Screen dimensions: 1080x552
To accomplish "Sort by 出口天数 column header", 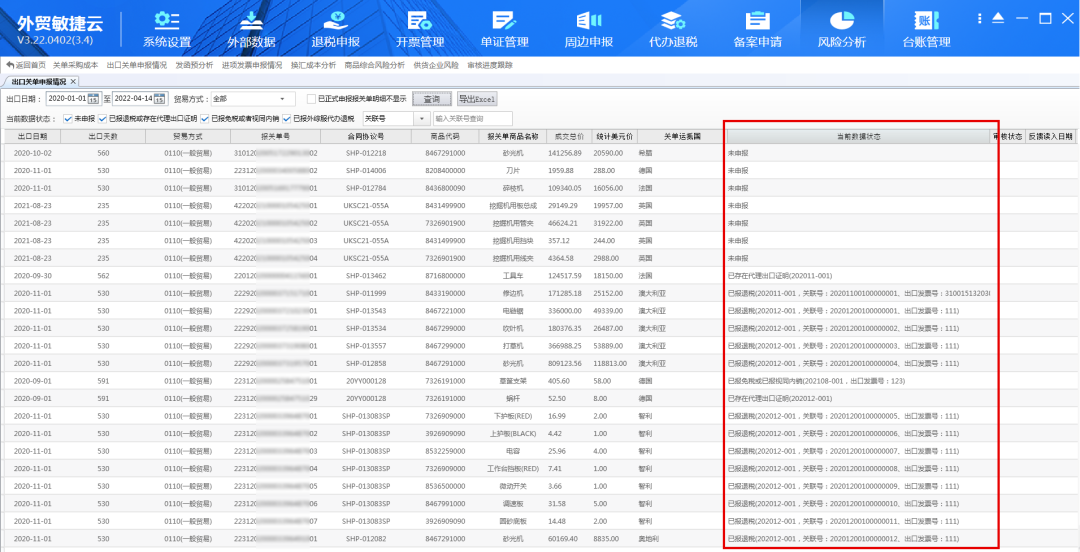I will (x=103, y=136).
